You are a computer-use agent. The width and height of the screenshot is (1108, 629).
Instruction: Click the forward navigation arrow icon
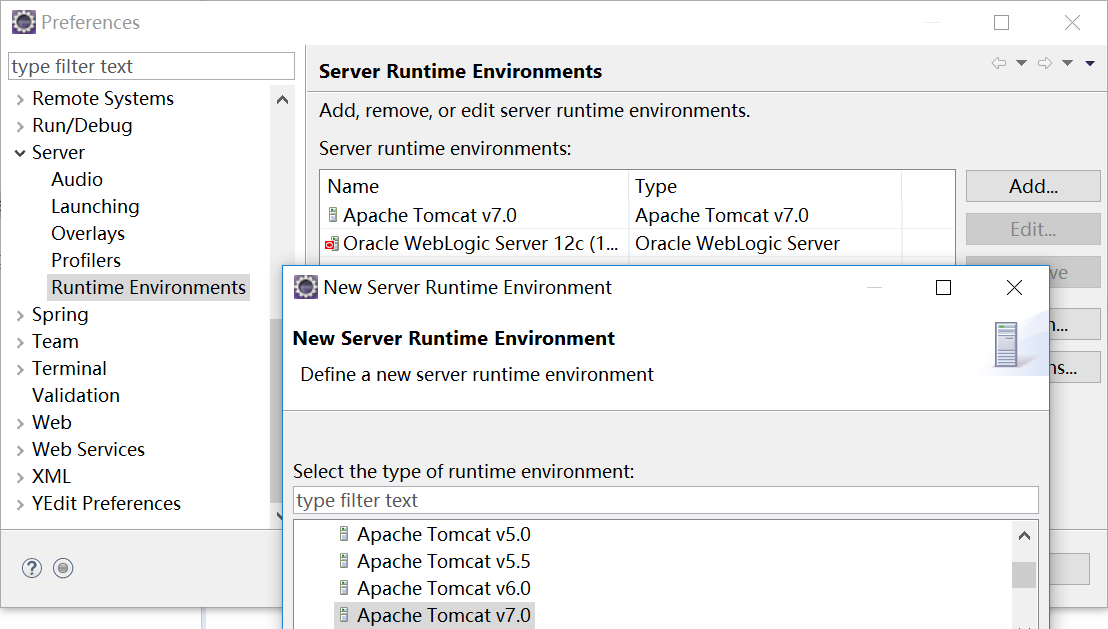(1044, 63)
